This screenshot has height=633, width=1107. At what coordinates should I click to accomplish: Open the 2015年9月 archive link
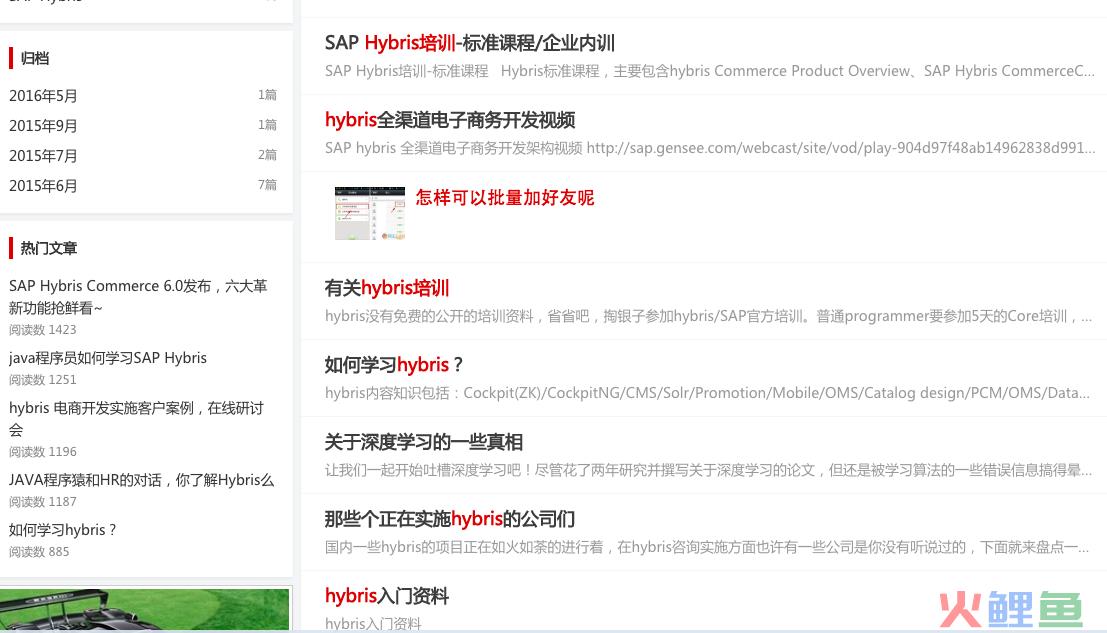(x=43, y=126)
